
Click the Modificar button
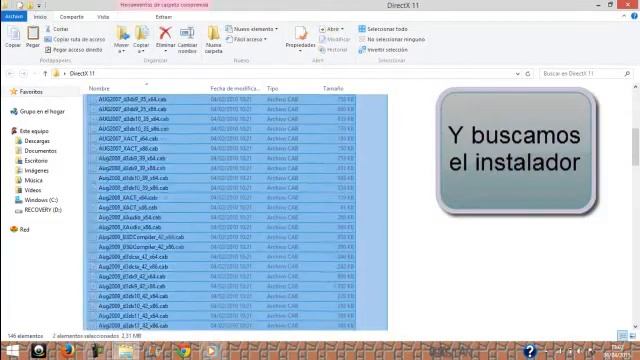pos(335,39)
